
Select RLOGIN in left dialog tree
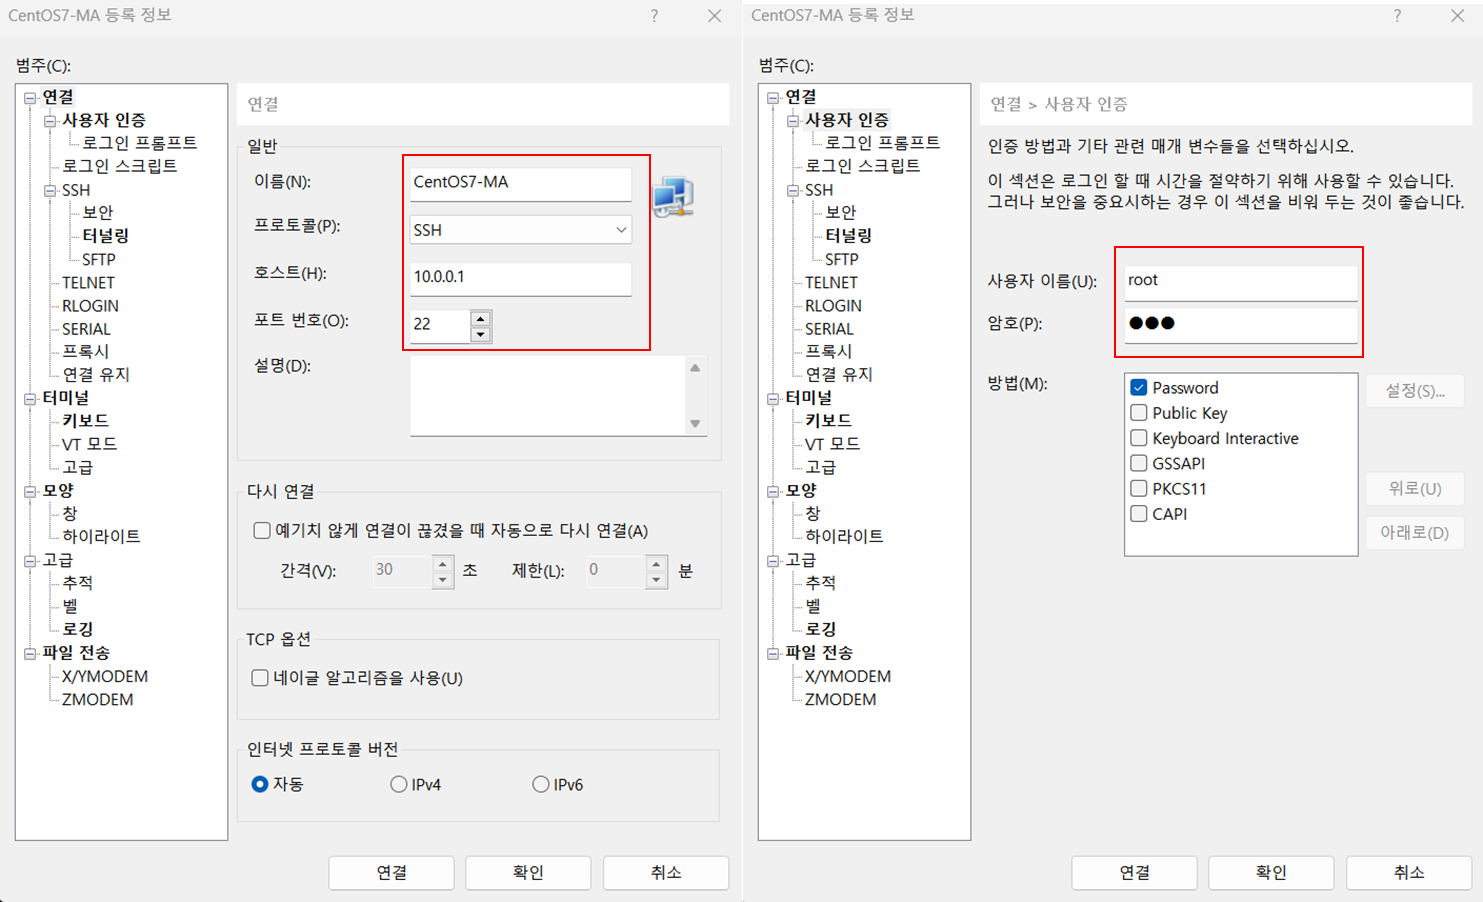[x=90, y=306]
